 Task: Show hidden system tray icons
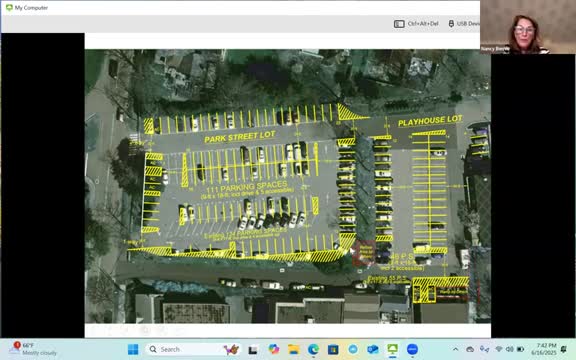(x=456, y=349)
